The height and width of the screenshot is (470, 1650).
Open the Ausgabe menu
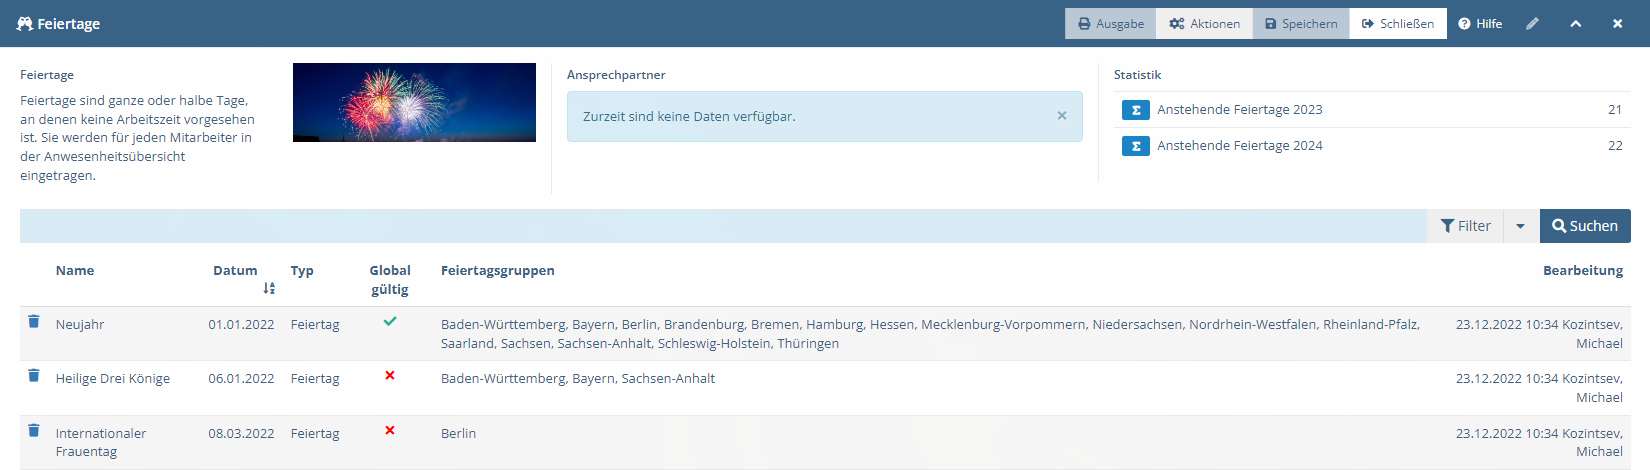[x=1111, y=24]
